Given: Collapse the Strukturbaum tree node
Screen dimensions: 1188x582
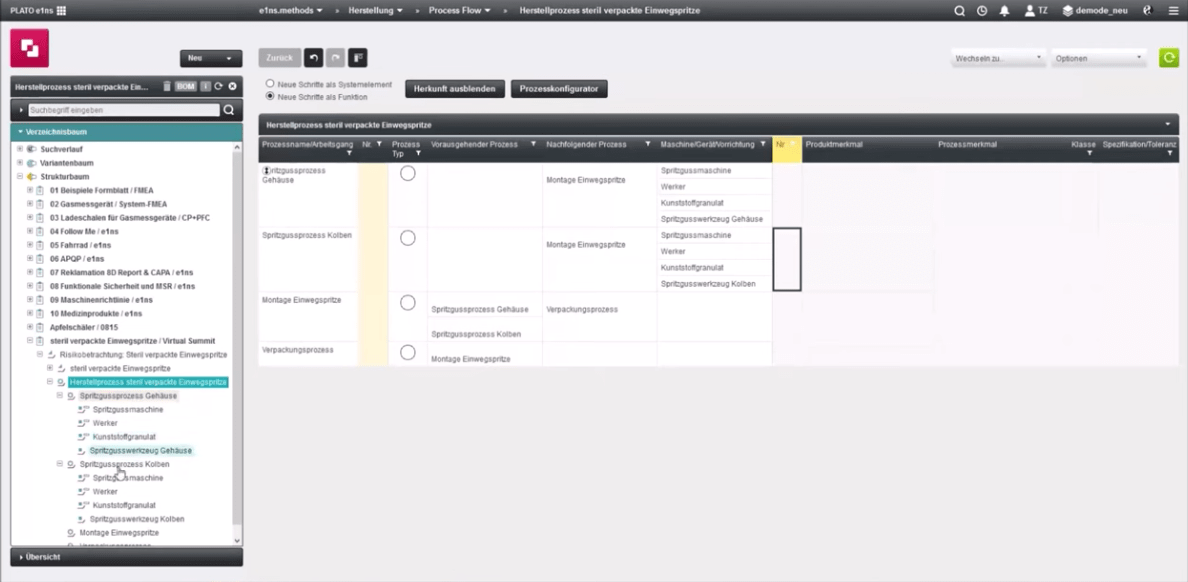Looking at the screenshot, I should [x=20, y=177].
